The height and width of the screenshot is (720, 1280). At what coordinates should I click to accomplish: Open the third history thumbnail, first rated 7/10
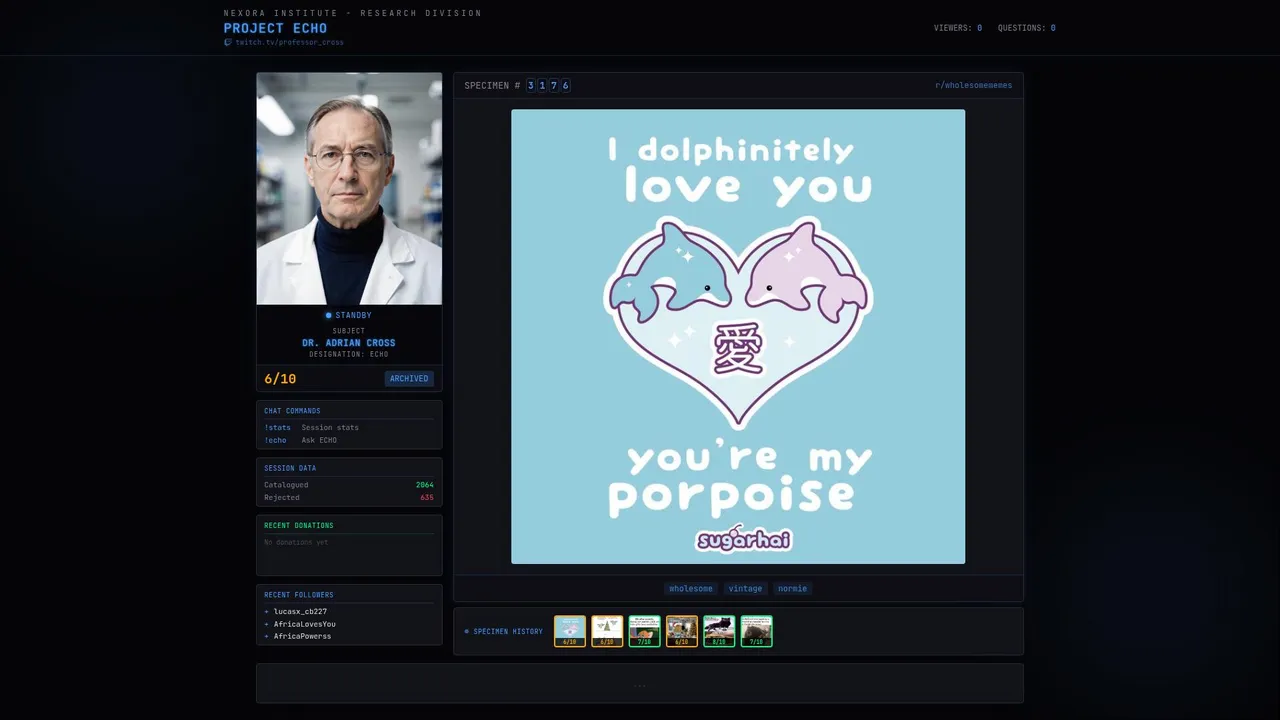click(x=644, y=631)
